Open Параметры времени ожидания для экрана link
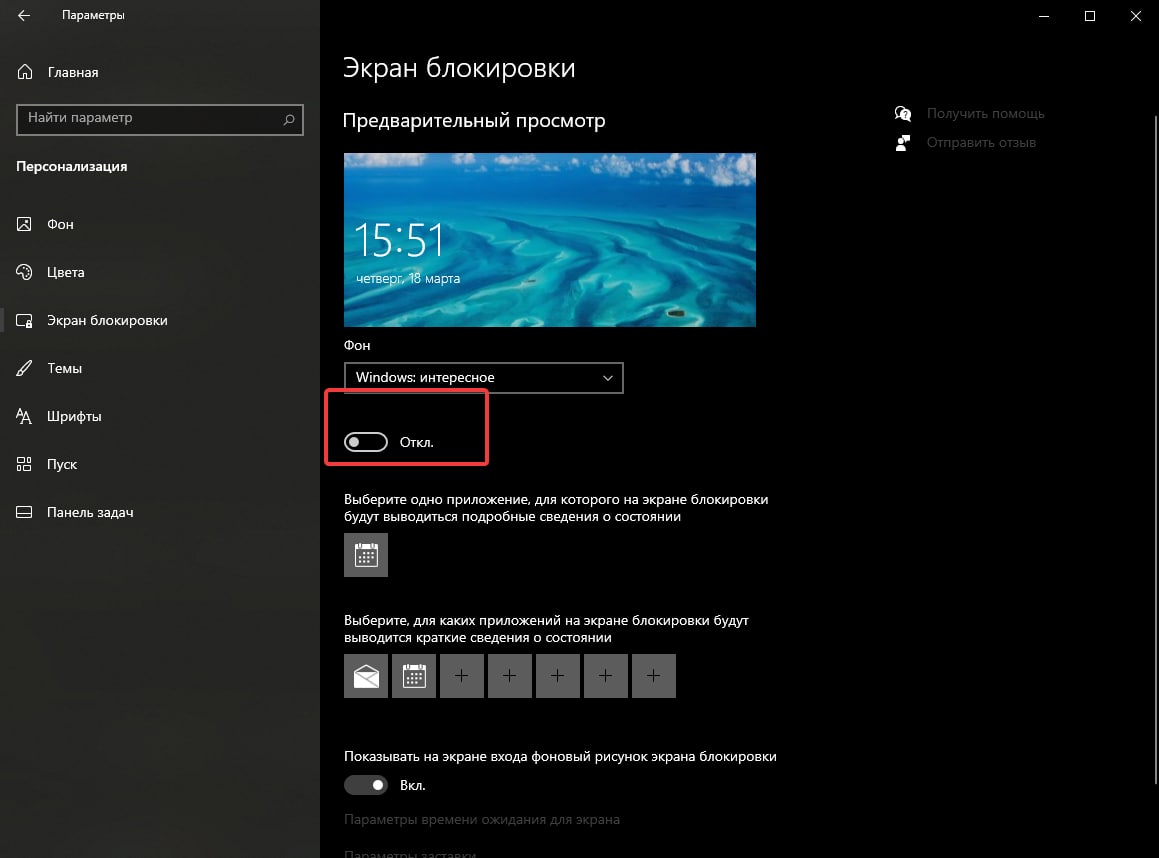The height and width of the screenshot is (858, 1159). 482,819
